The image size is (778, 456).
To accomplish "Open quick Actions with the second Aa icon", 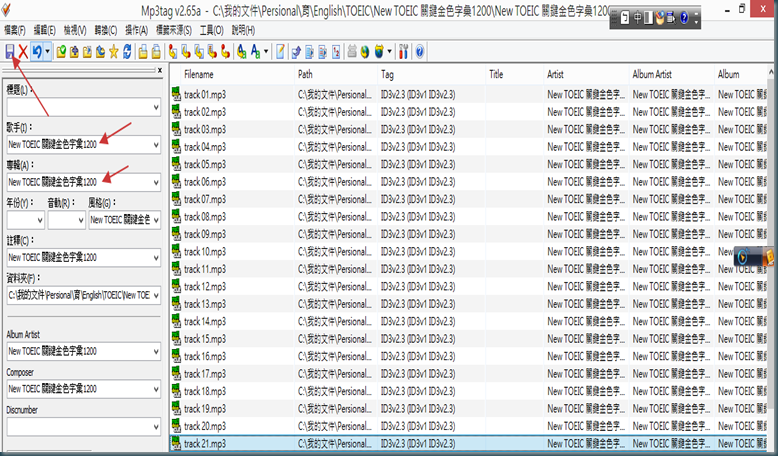I will [x=256, y=51].
